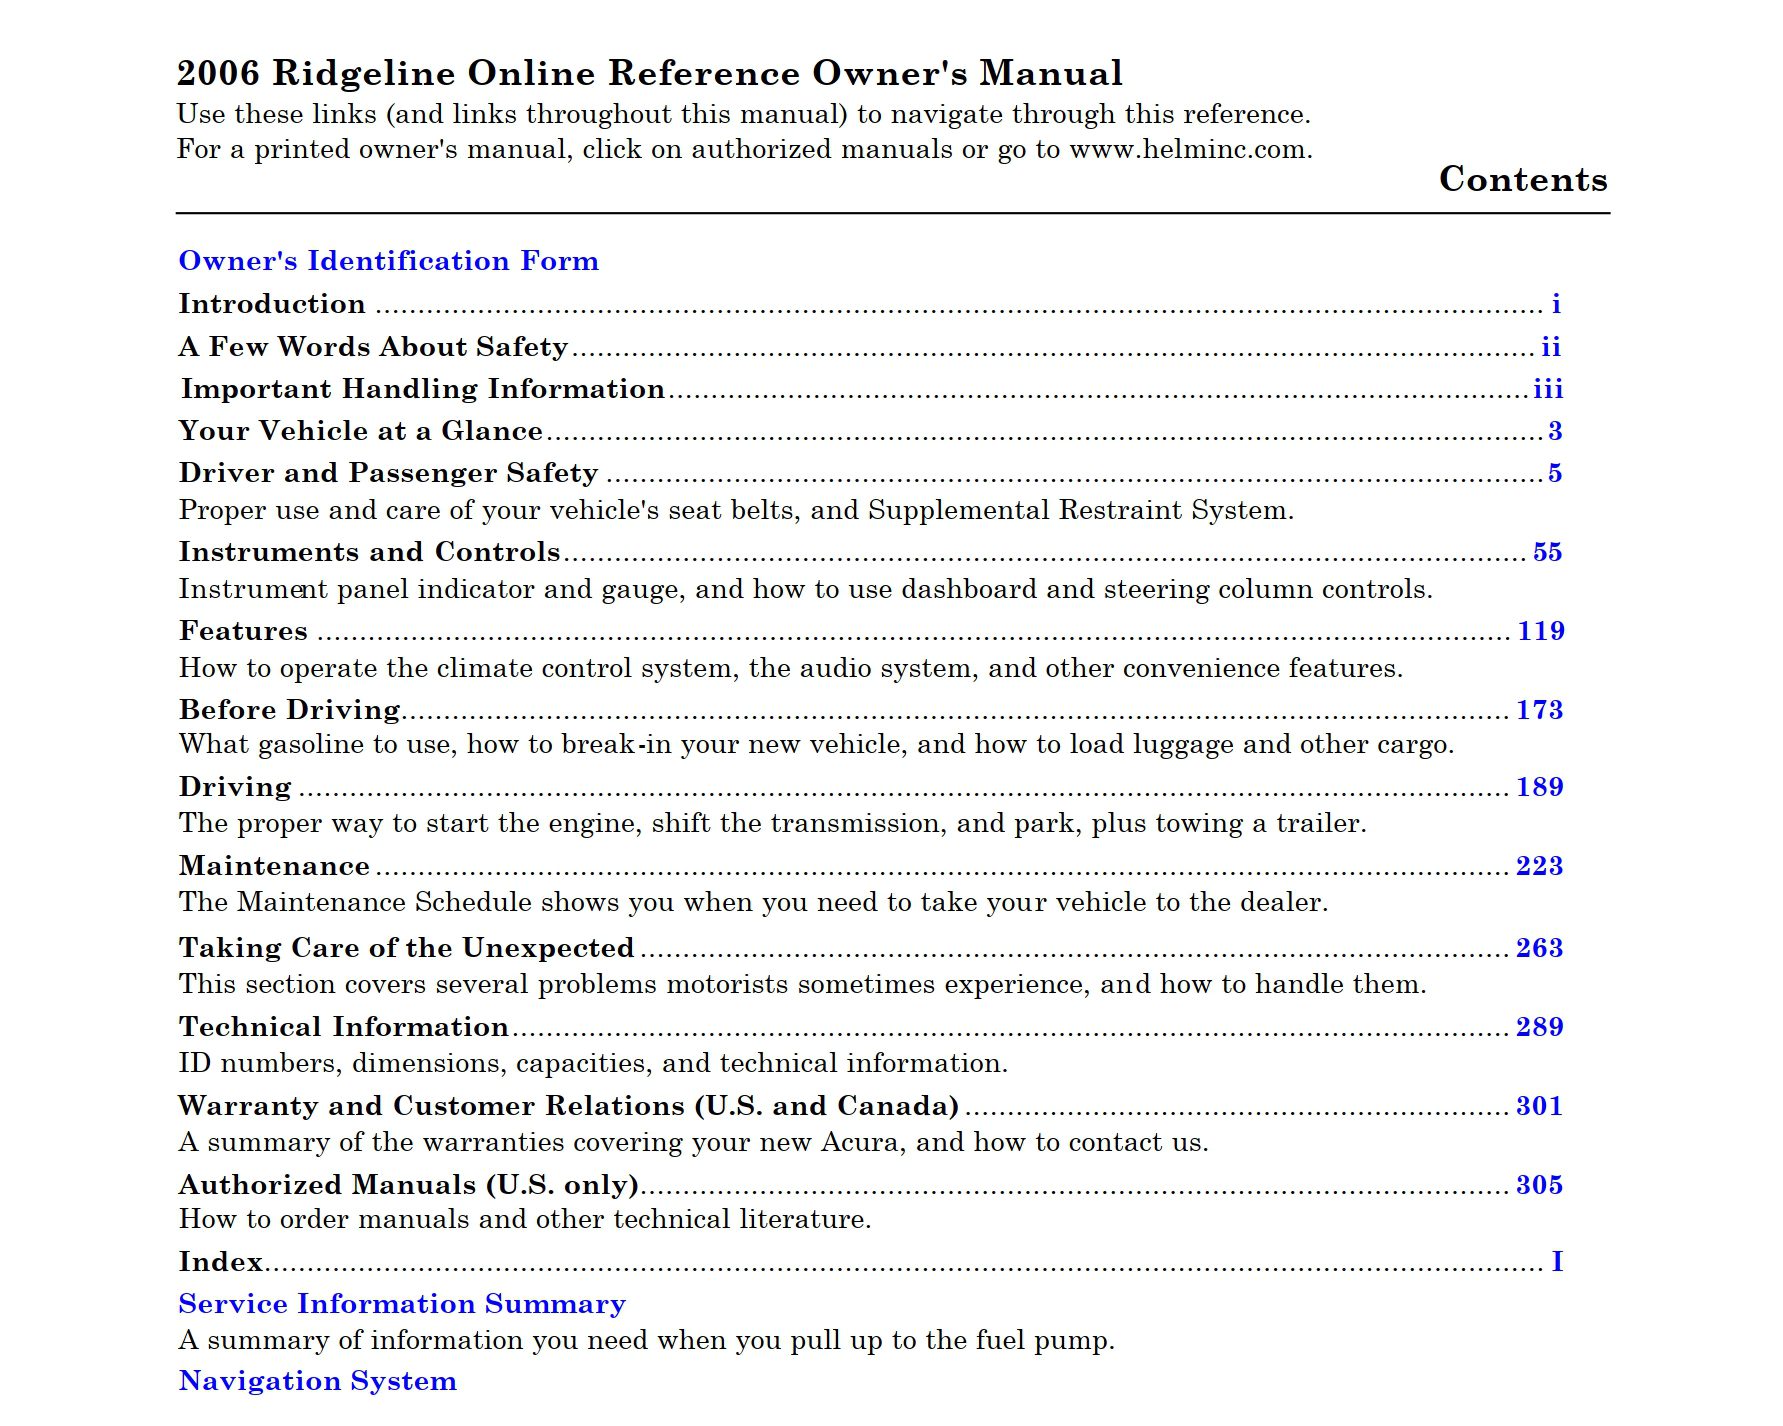Go to page 5, Driver and Passenger Safety
Image resolution: width=1783 pixels, height=1426 pixels.
[x=1555, y=473]
